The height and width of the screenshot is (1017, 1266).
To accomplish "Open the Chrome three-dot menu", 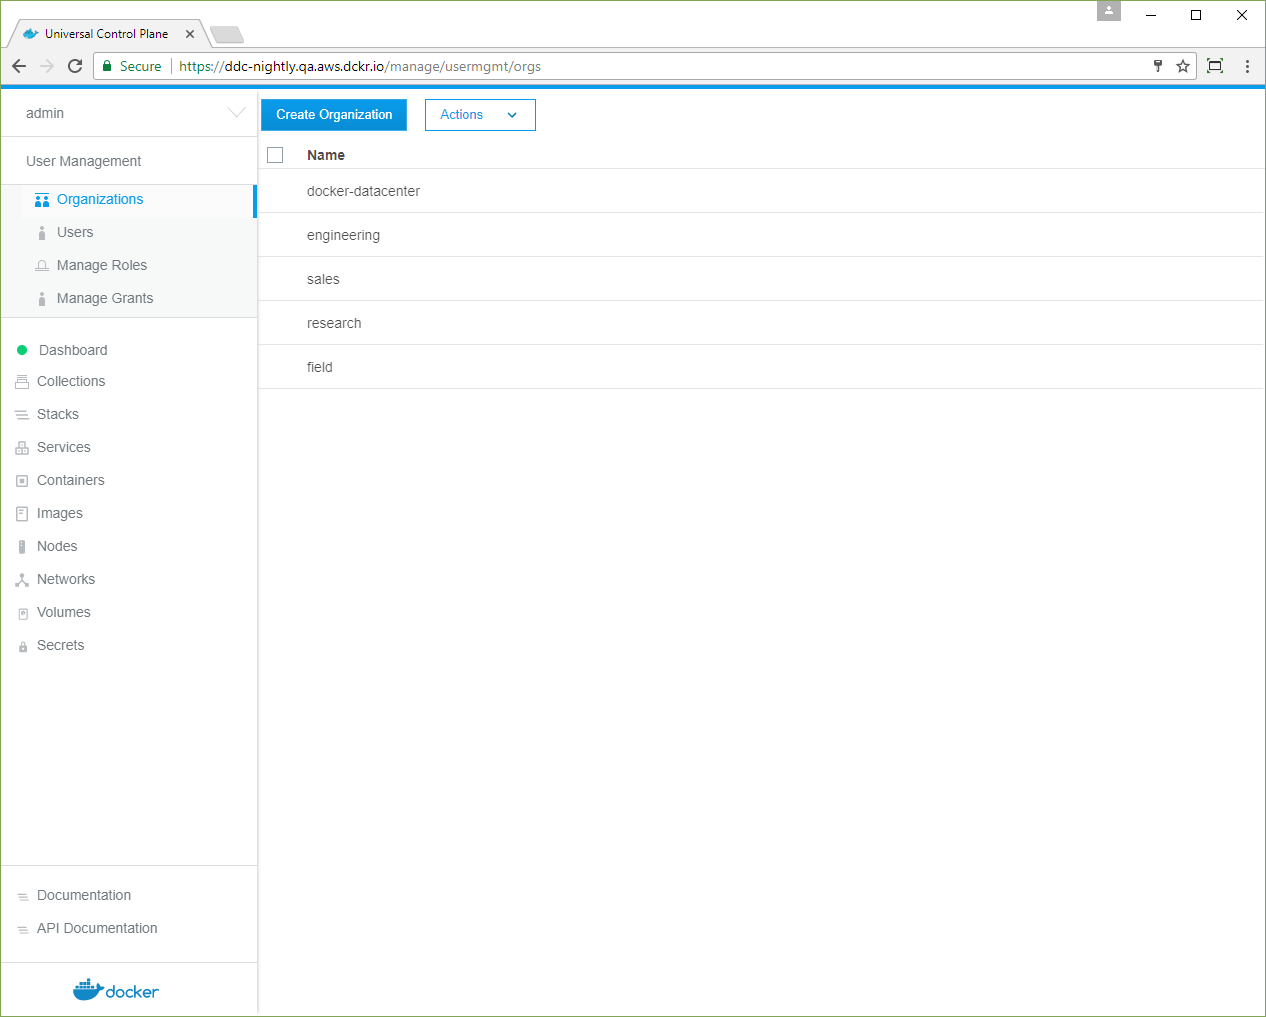I will click(1247, 66).
